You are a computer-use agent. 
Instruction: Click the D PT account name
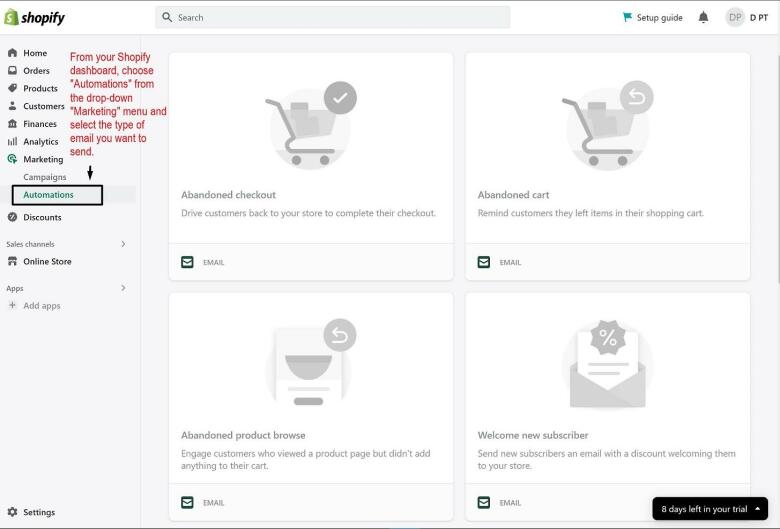759,17
